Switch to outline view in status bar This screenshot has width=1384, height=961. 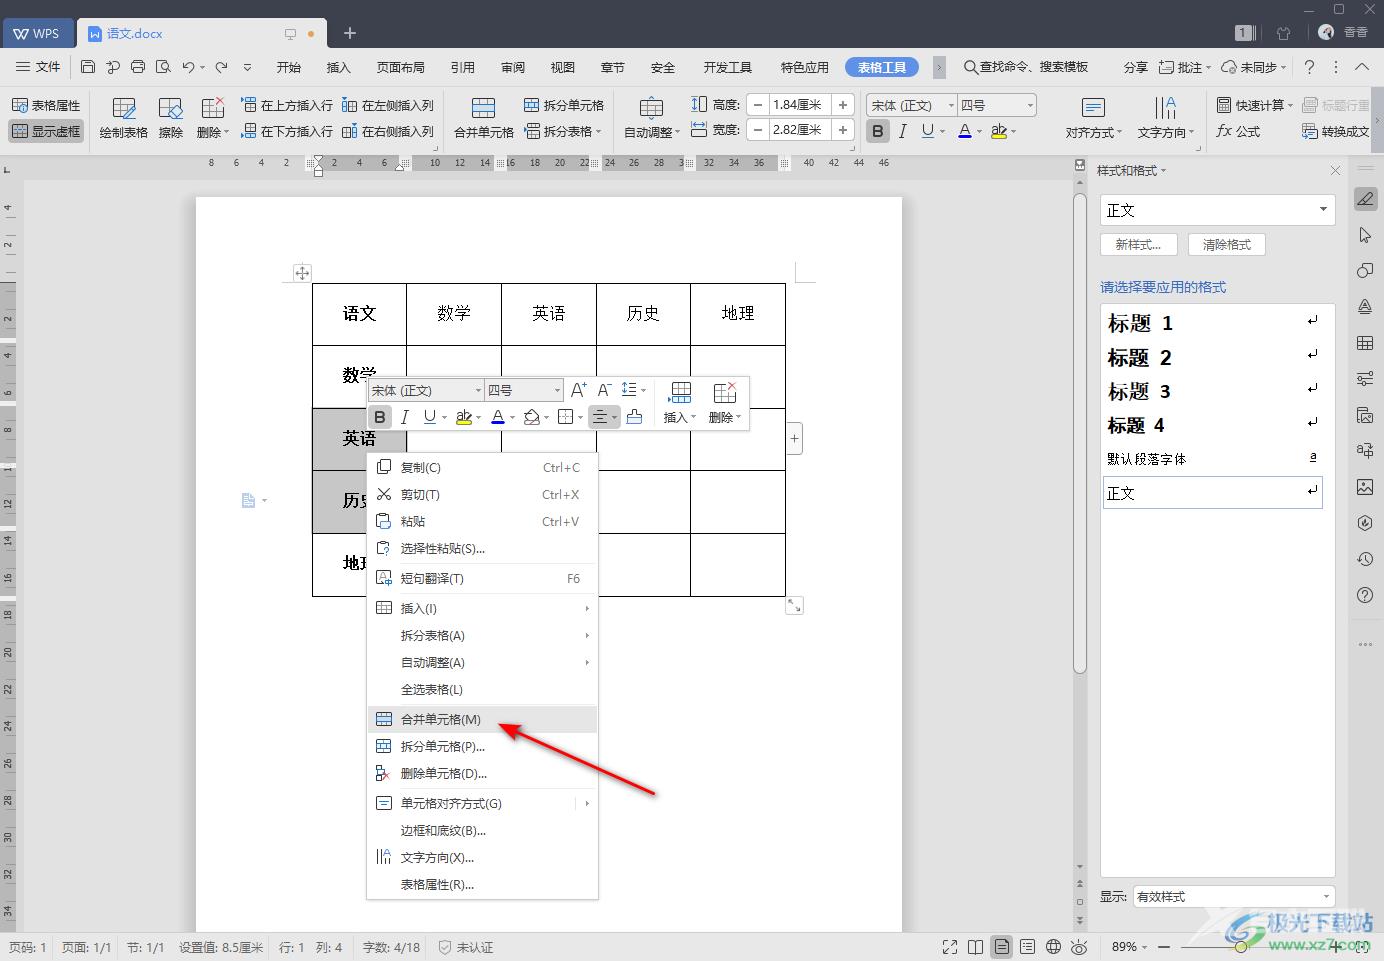[1027, 947]
